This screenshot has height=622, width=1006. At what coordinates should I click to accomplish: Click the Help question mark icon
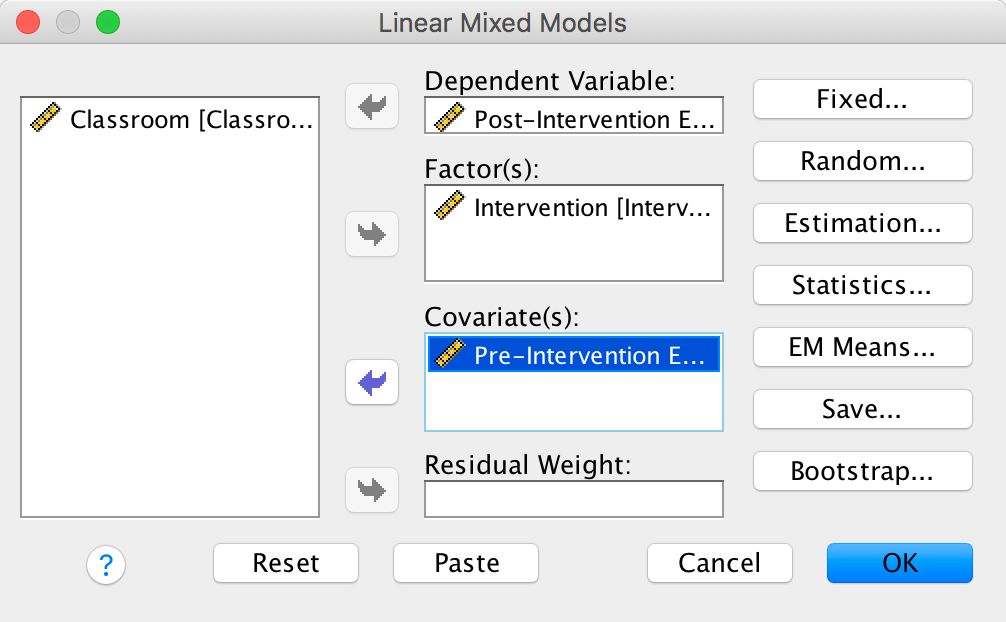[106, 566]
